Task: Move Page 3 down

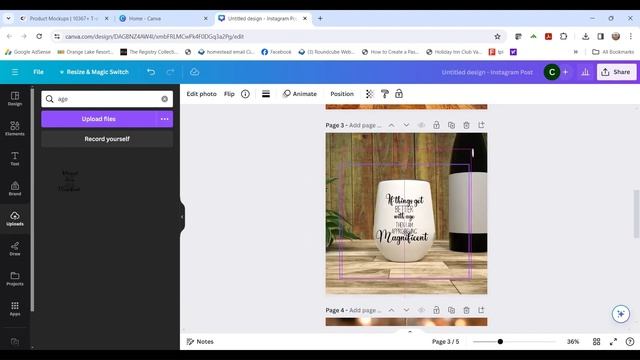Action: (x=406, y=125)
